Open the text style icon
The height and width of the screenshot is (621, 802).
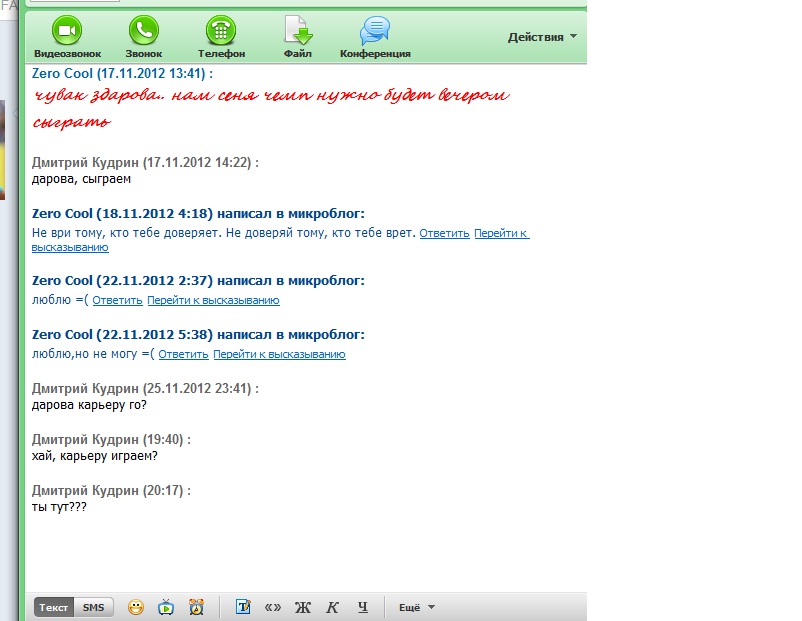point(243,607)
